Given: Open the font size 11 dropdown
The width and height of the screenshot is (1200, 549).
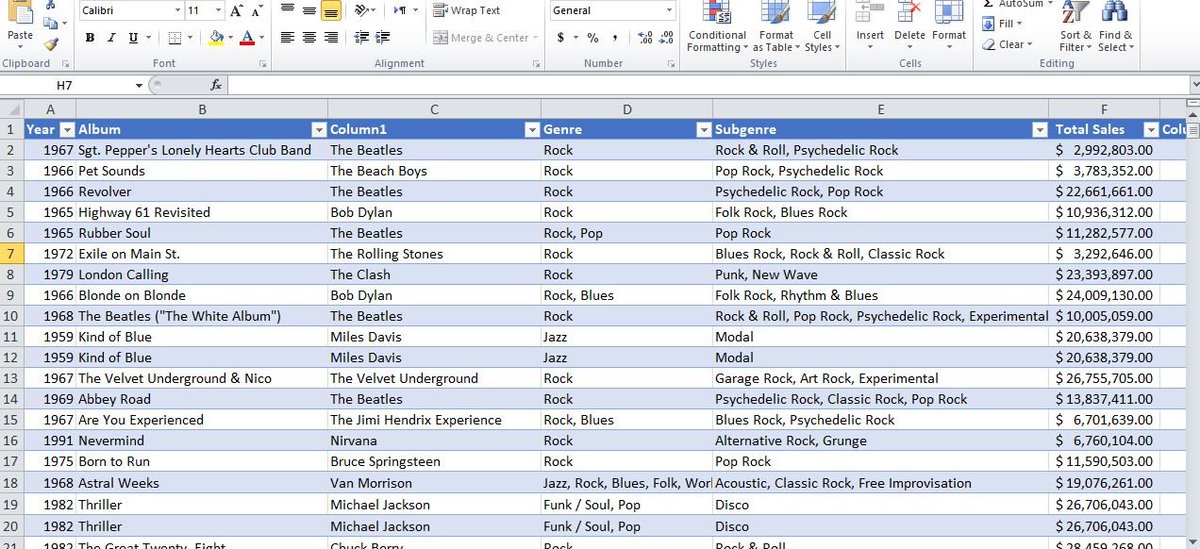Looking at the screenshot, I should click(220, 11).
